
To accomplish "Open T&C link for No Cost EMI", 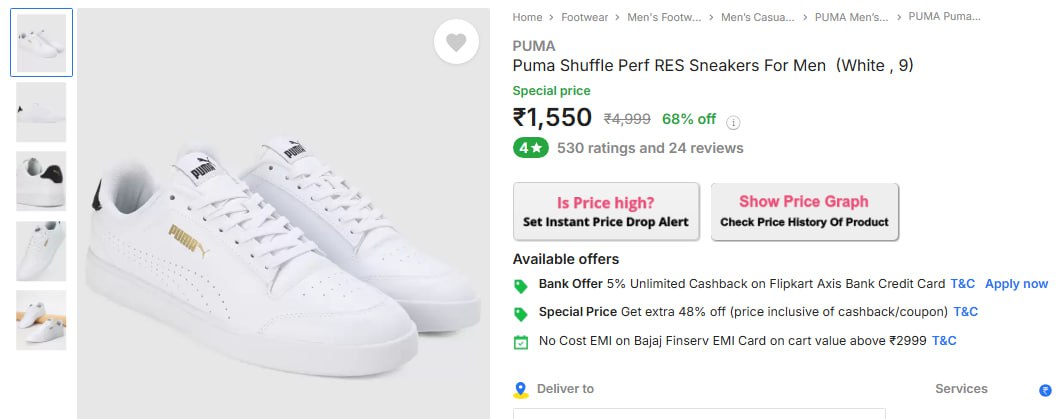I will coord(944,341).
